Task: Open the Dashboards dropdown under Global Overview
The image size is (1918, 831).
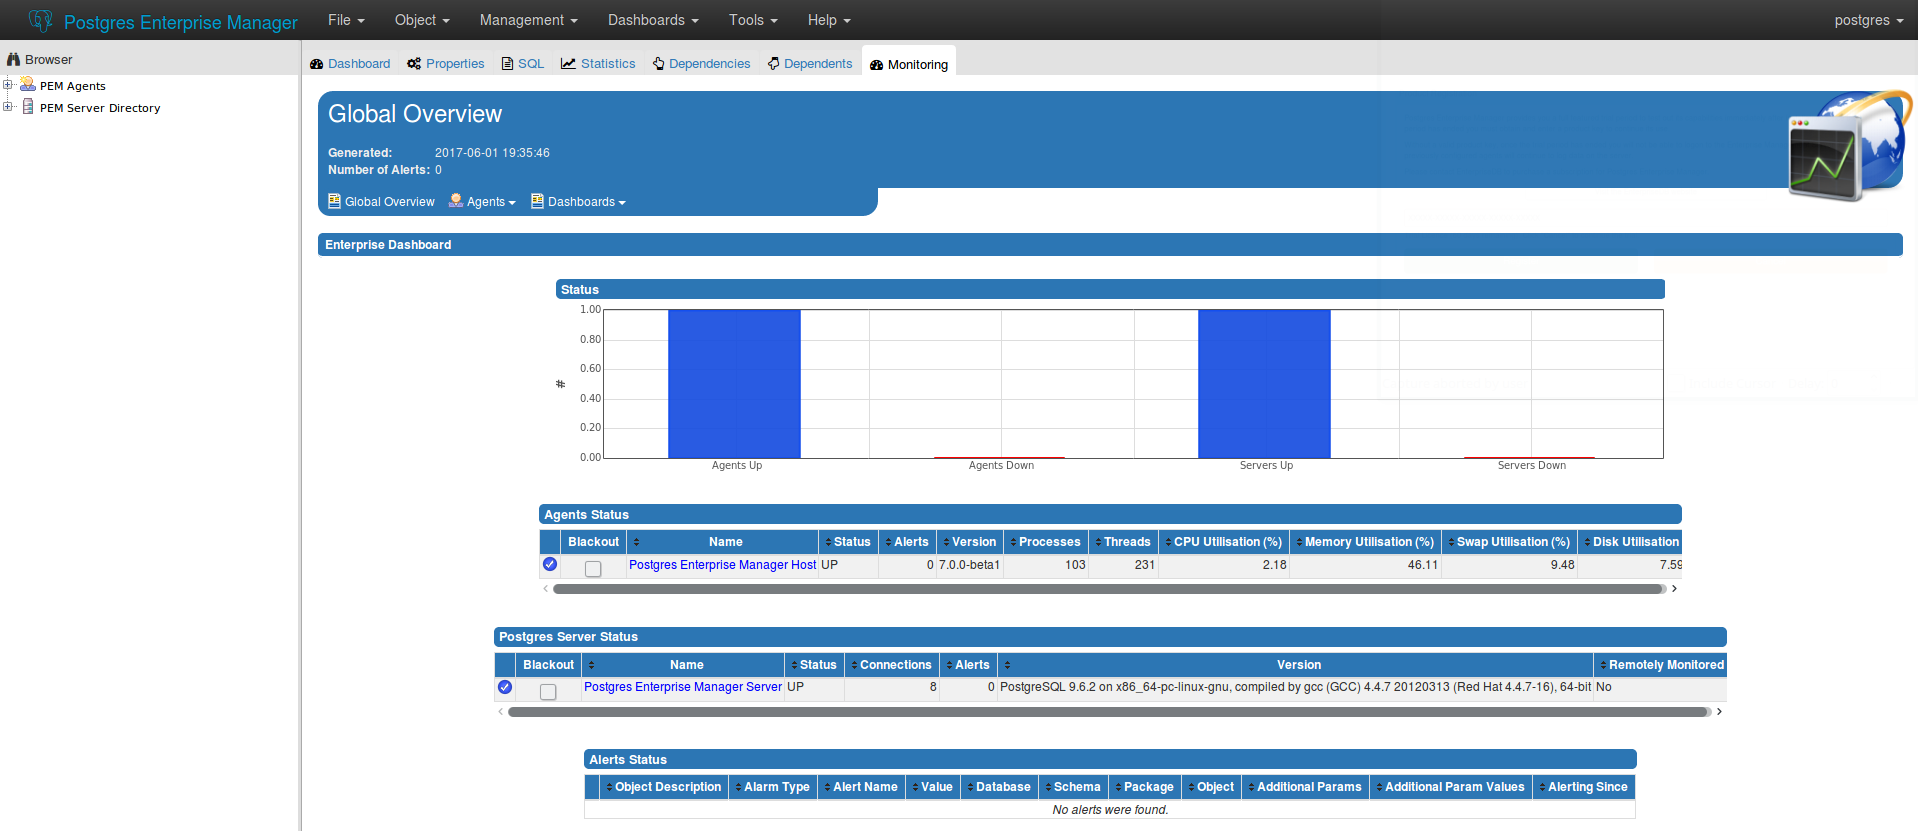Action: coord(587,202)
